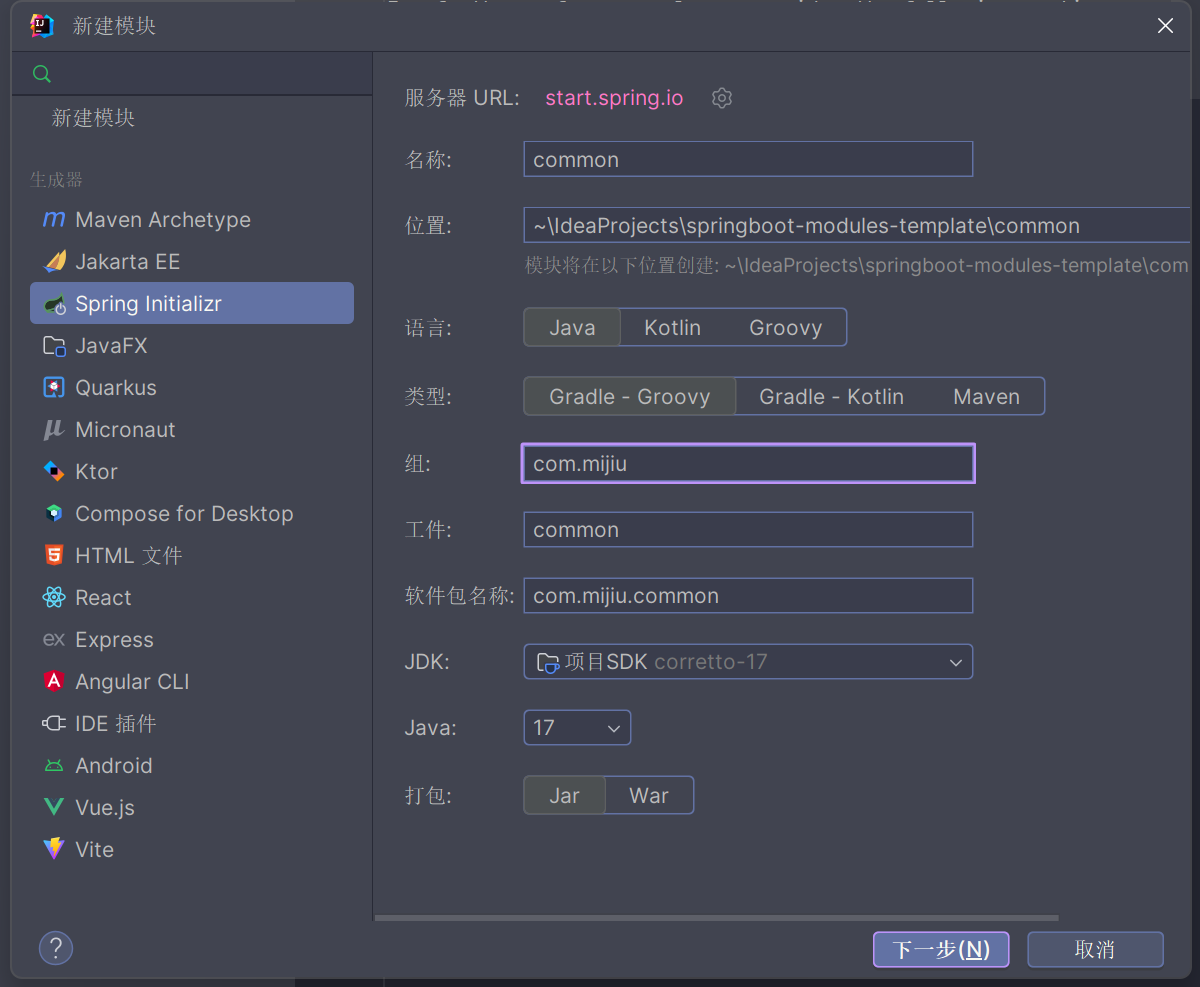Select Maven Archetype generator

192,219
